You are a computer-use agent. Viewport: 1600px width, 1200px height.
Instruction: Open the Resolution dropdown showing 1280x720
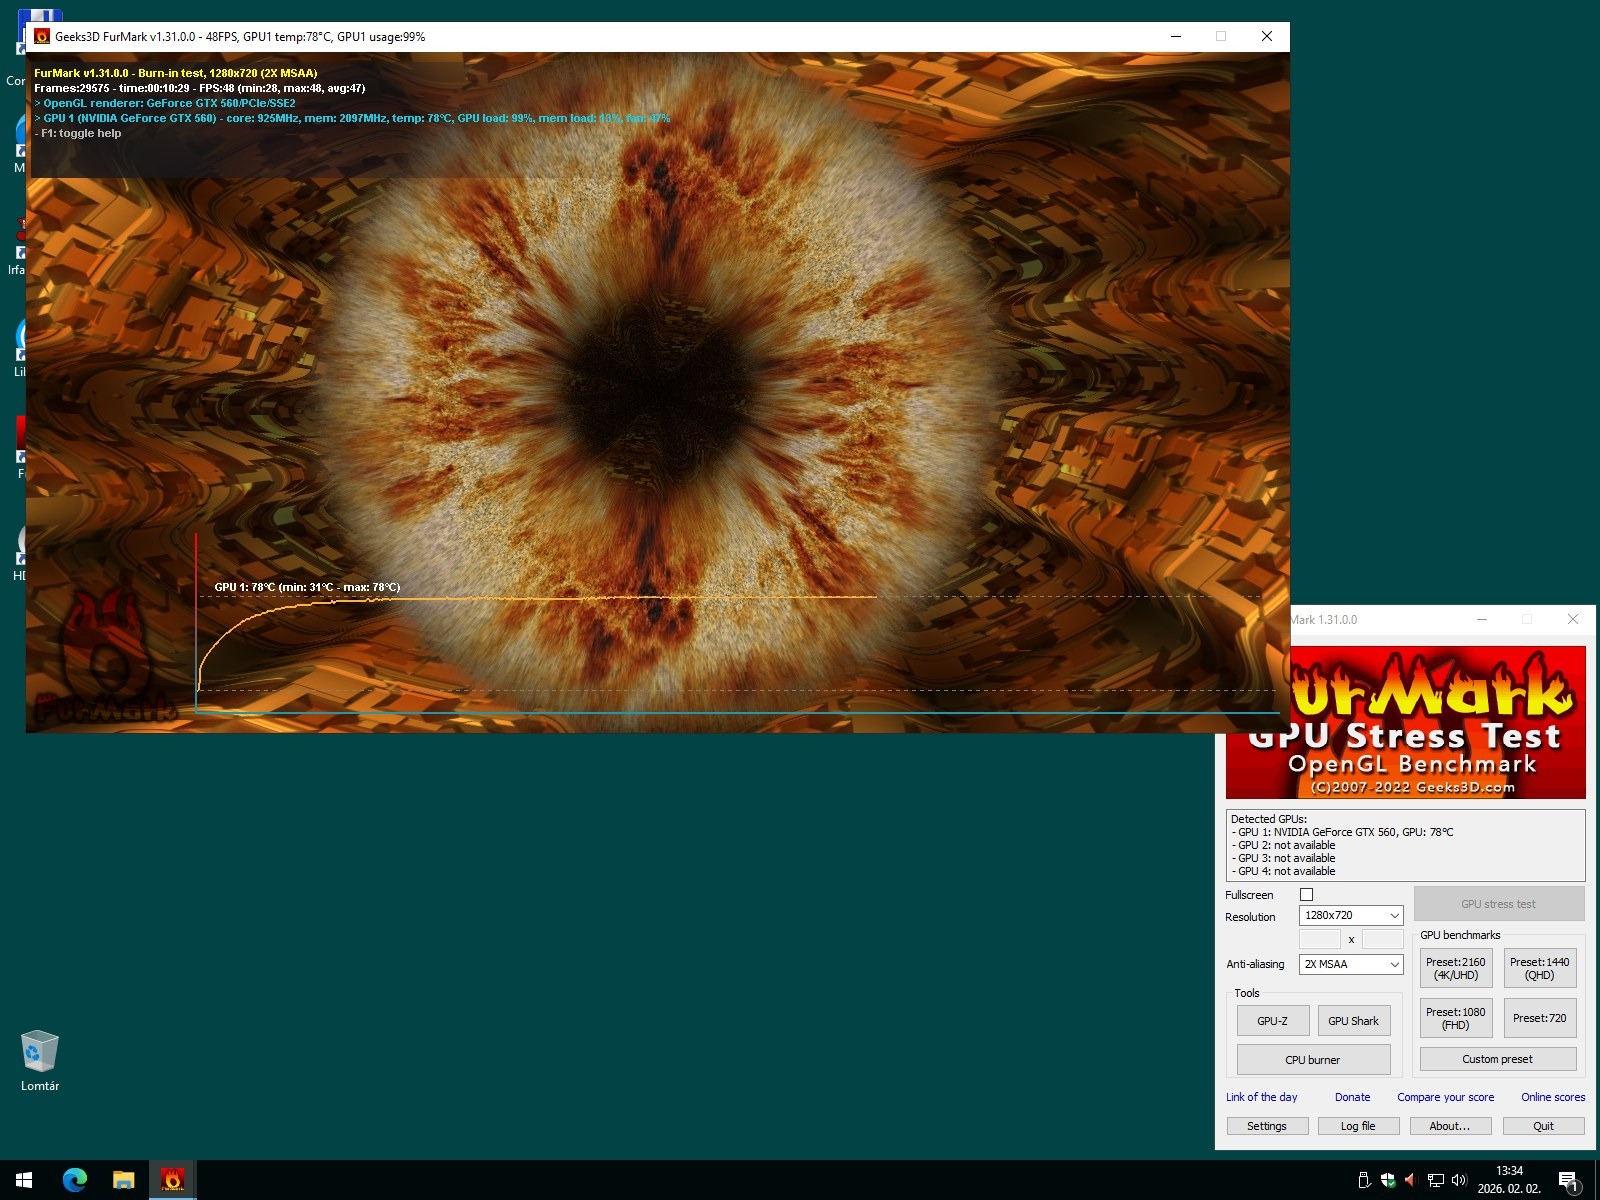click(1351, 915)
